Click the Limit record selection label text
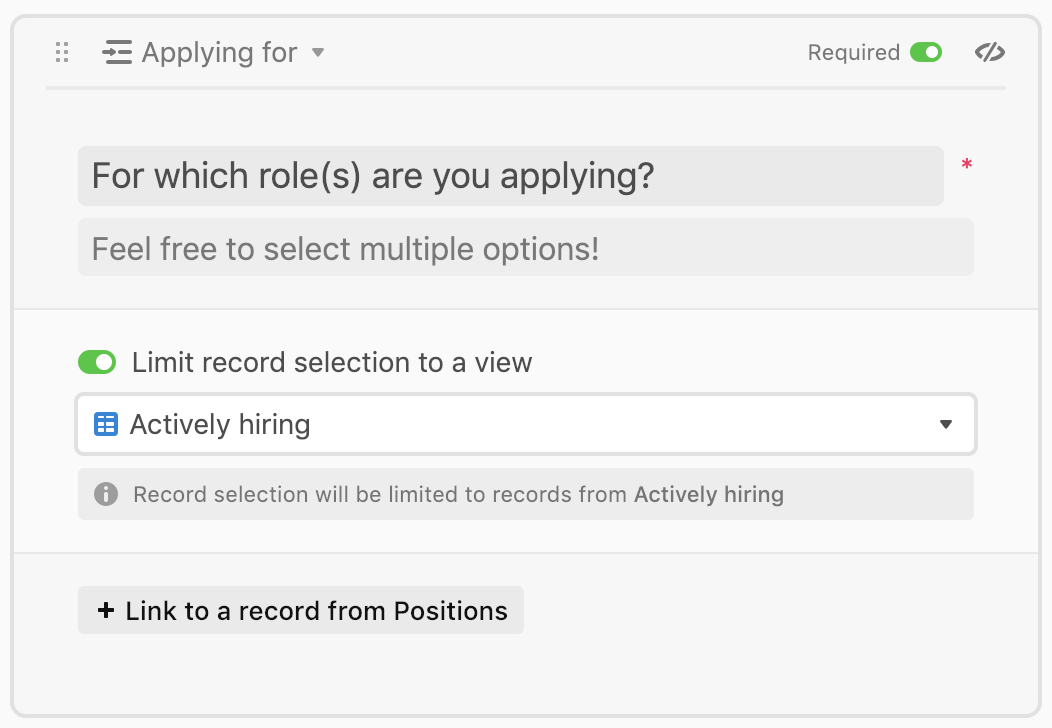This screenshot has width=1052, height=728. point(332,362)
